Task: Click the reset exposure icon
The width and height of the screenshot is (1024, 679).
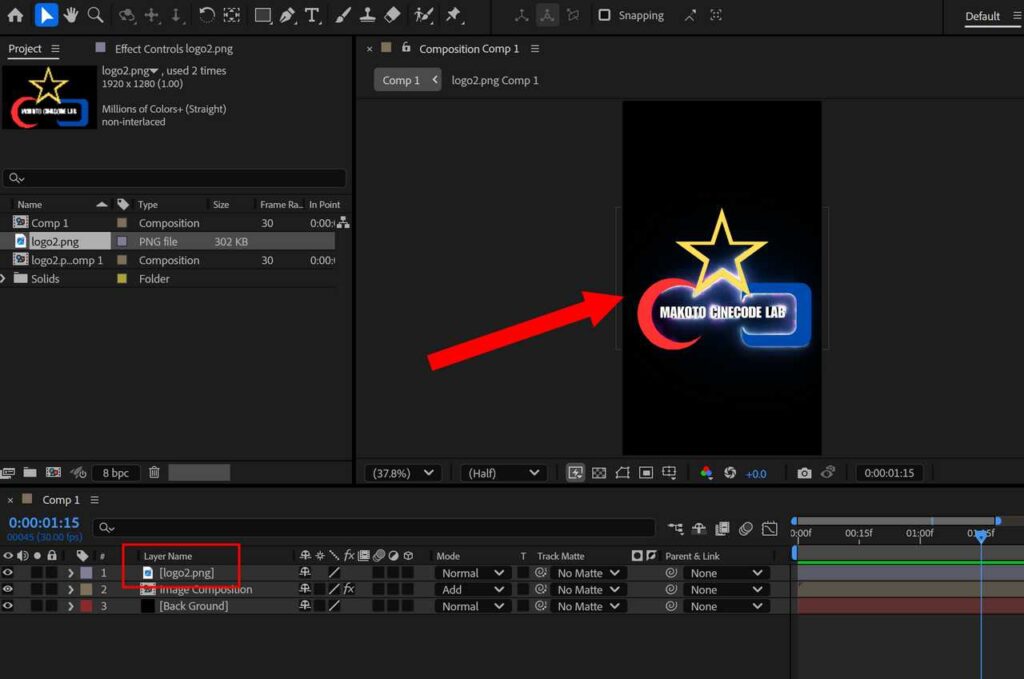Action: [730, 473]
